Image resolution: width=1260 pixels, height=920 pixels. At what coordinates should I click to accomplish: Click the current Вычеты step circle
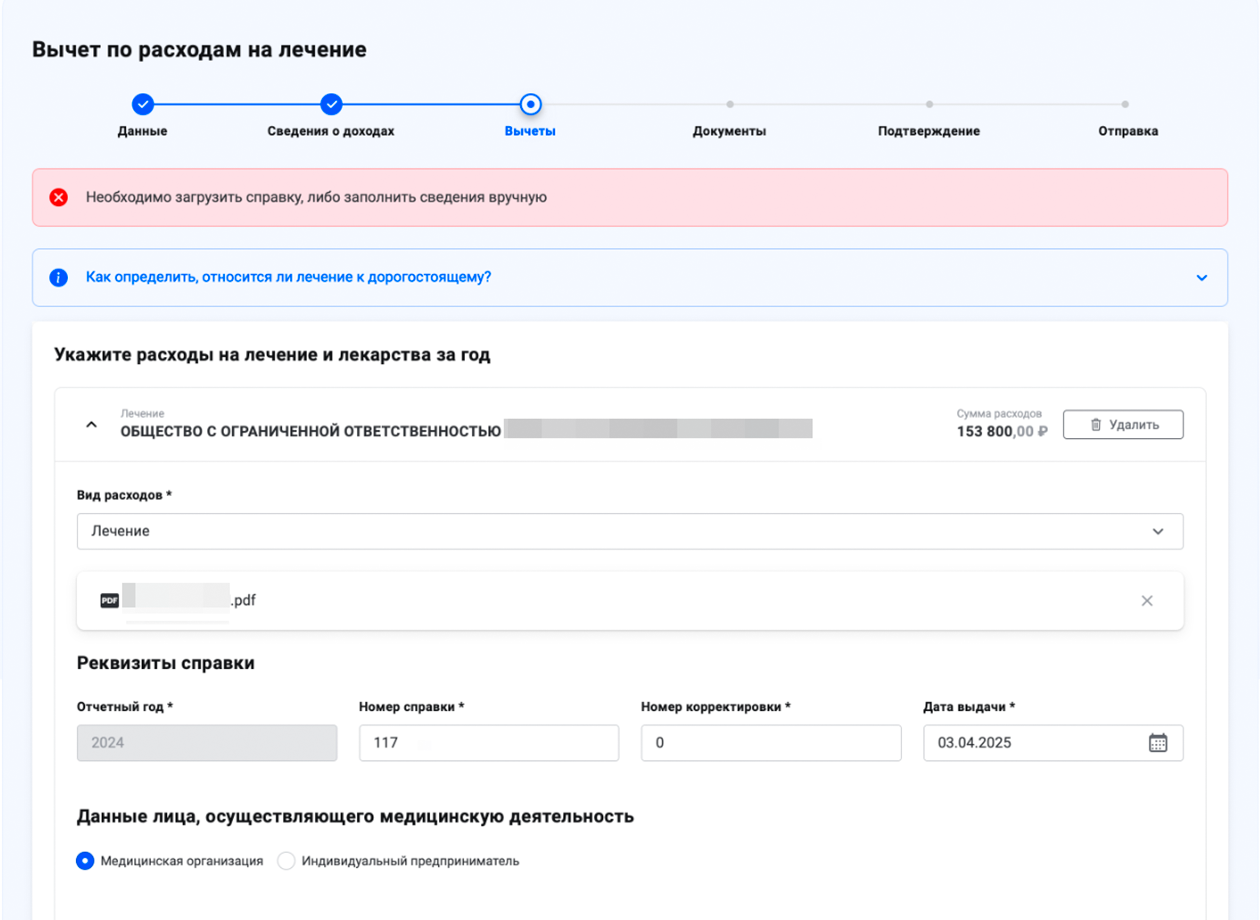531,104
